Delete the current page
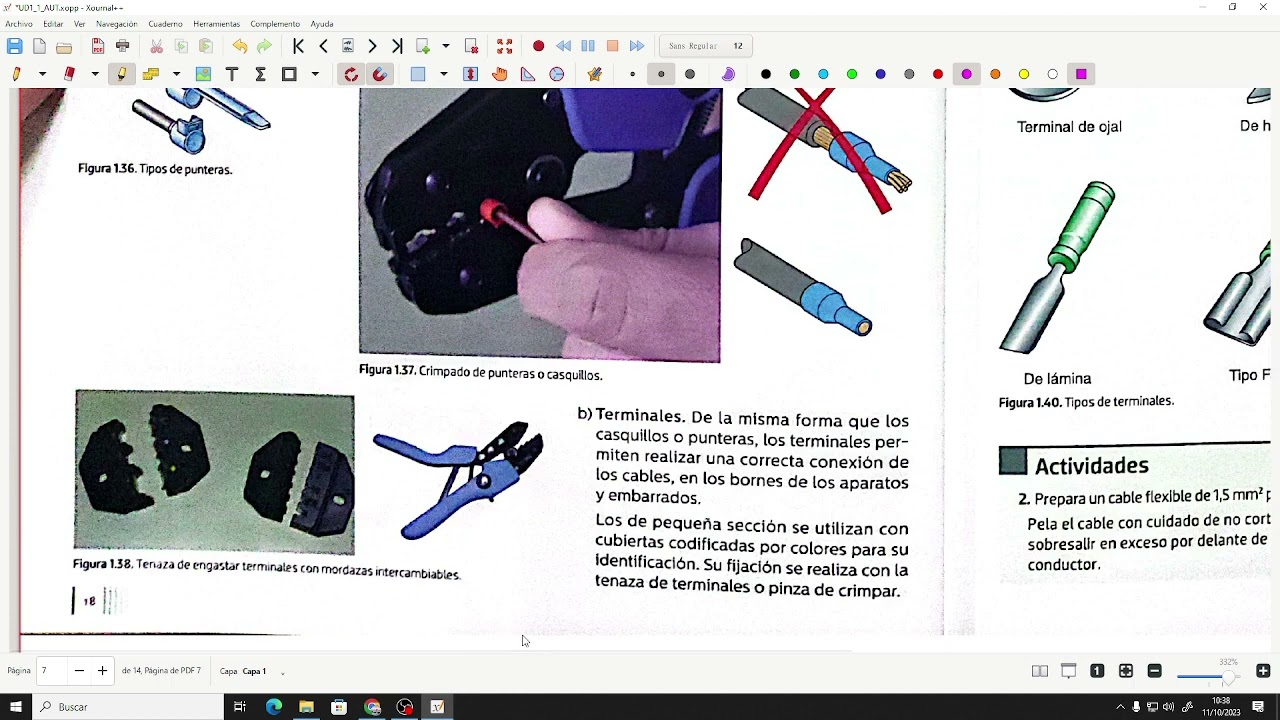 pyautogui.click(x=472, y=46)
